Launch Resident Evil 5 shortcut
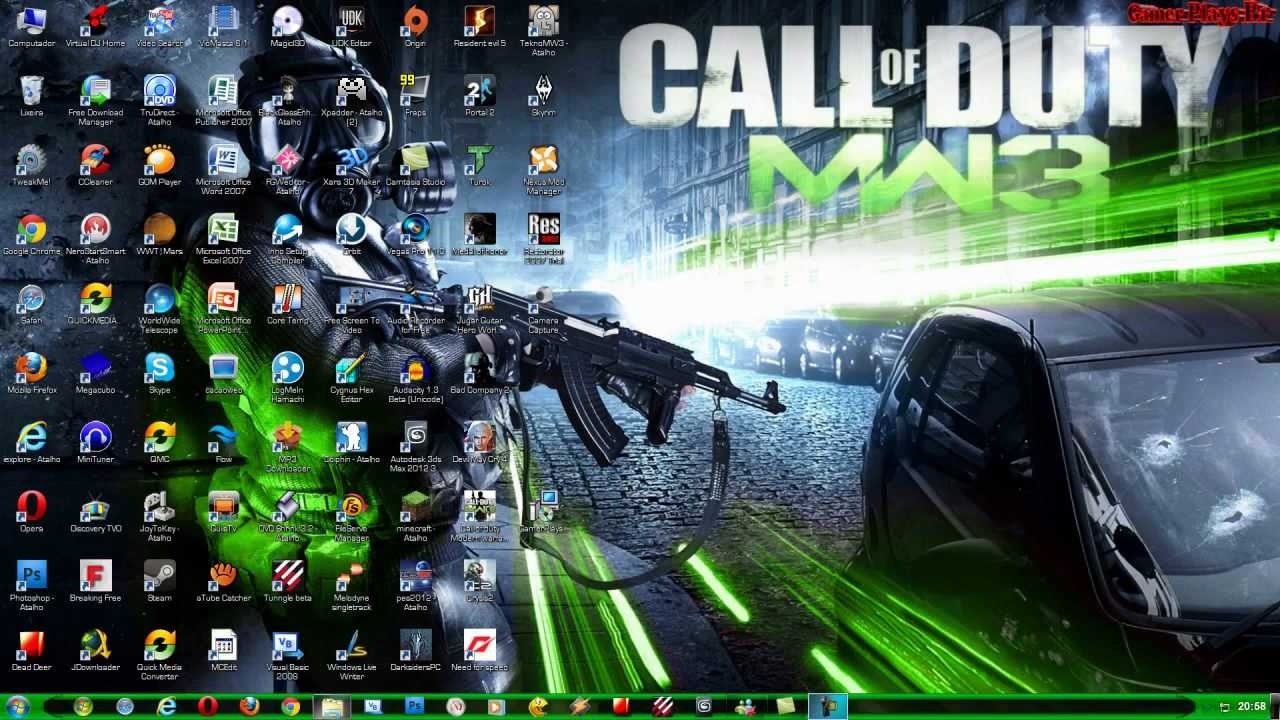Viewport: 1280px width, 720px height. tap(480, 27)
